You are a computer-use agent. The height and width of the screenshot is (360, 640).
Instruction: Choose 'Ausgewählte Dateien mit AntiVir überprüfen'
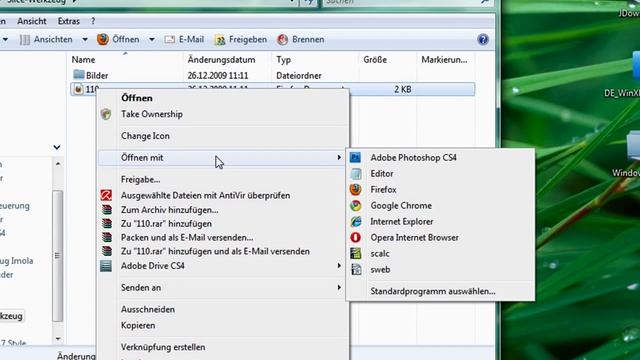pos(205,196)
